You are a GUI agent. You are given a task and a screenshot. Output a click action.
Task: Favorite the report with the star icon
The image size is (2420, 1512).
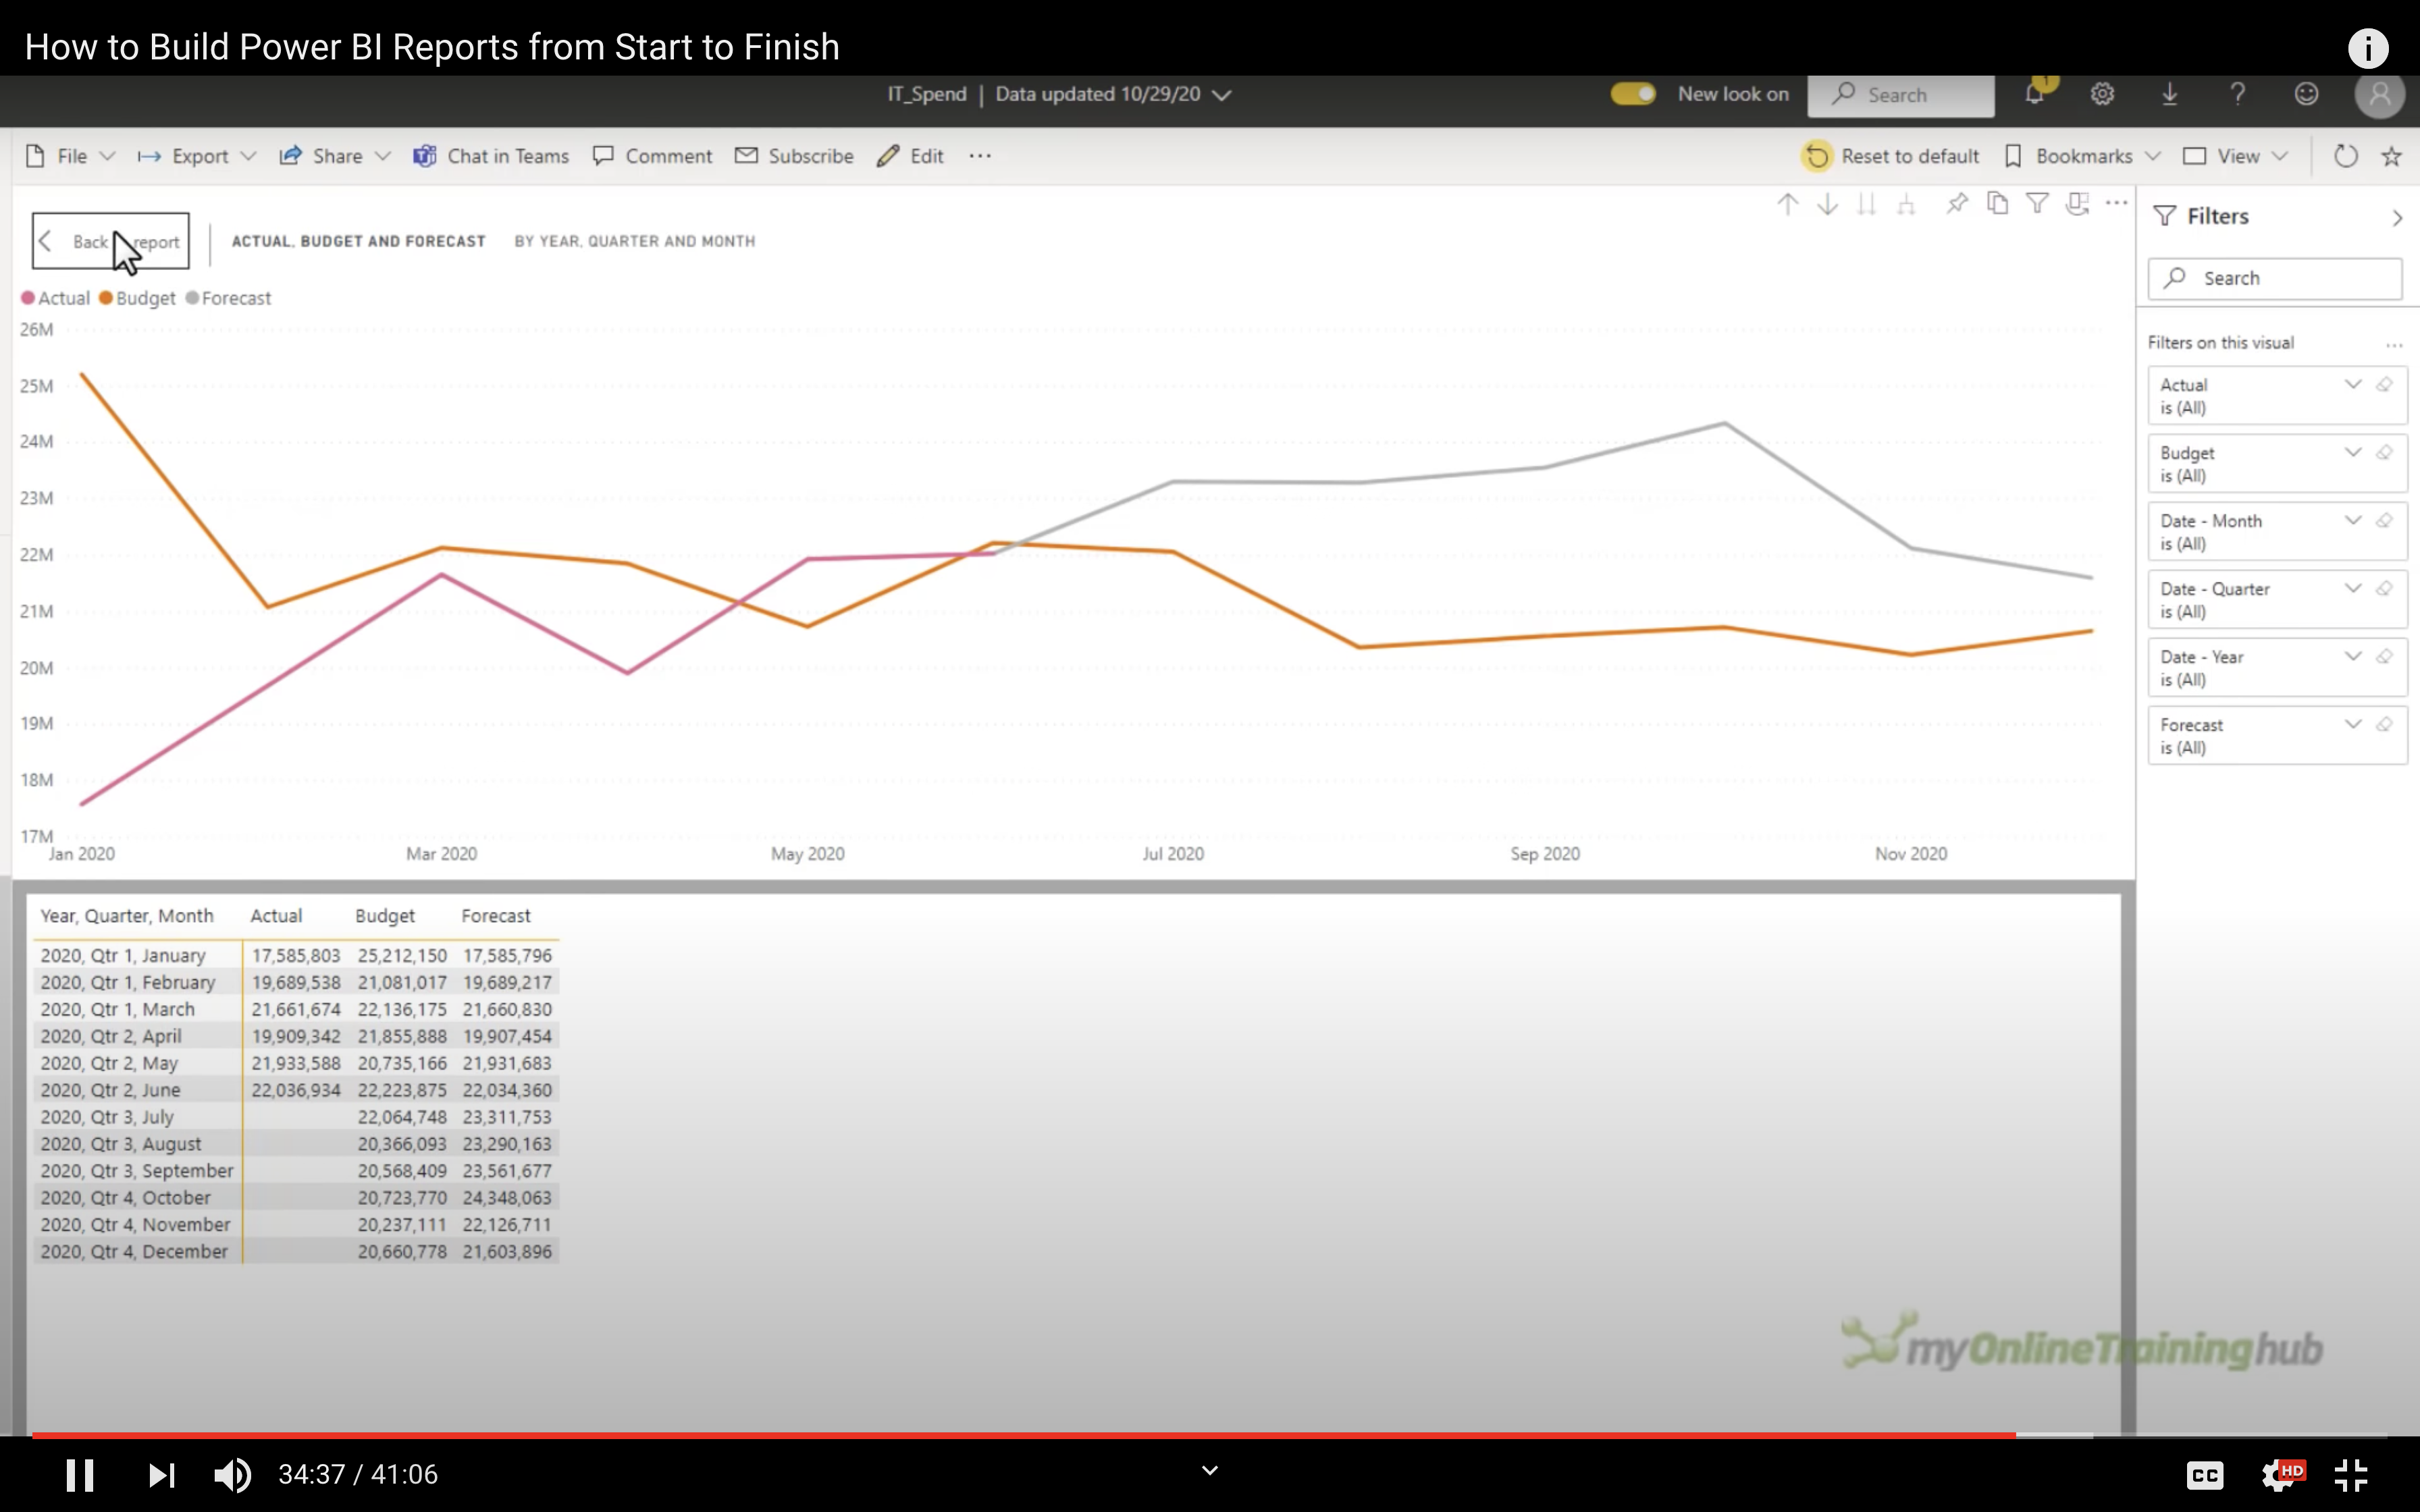point(2392,156)
